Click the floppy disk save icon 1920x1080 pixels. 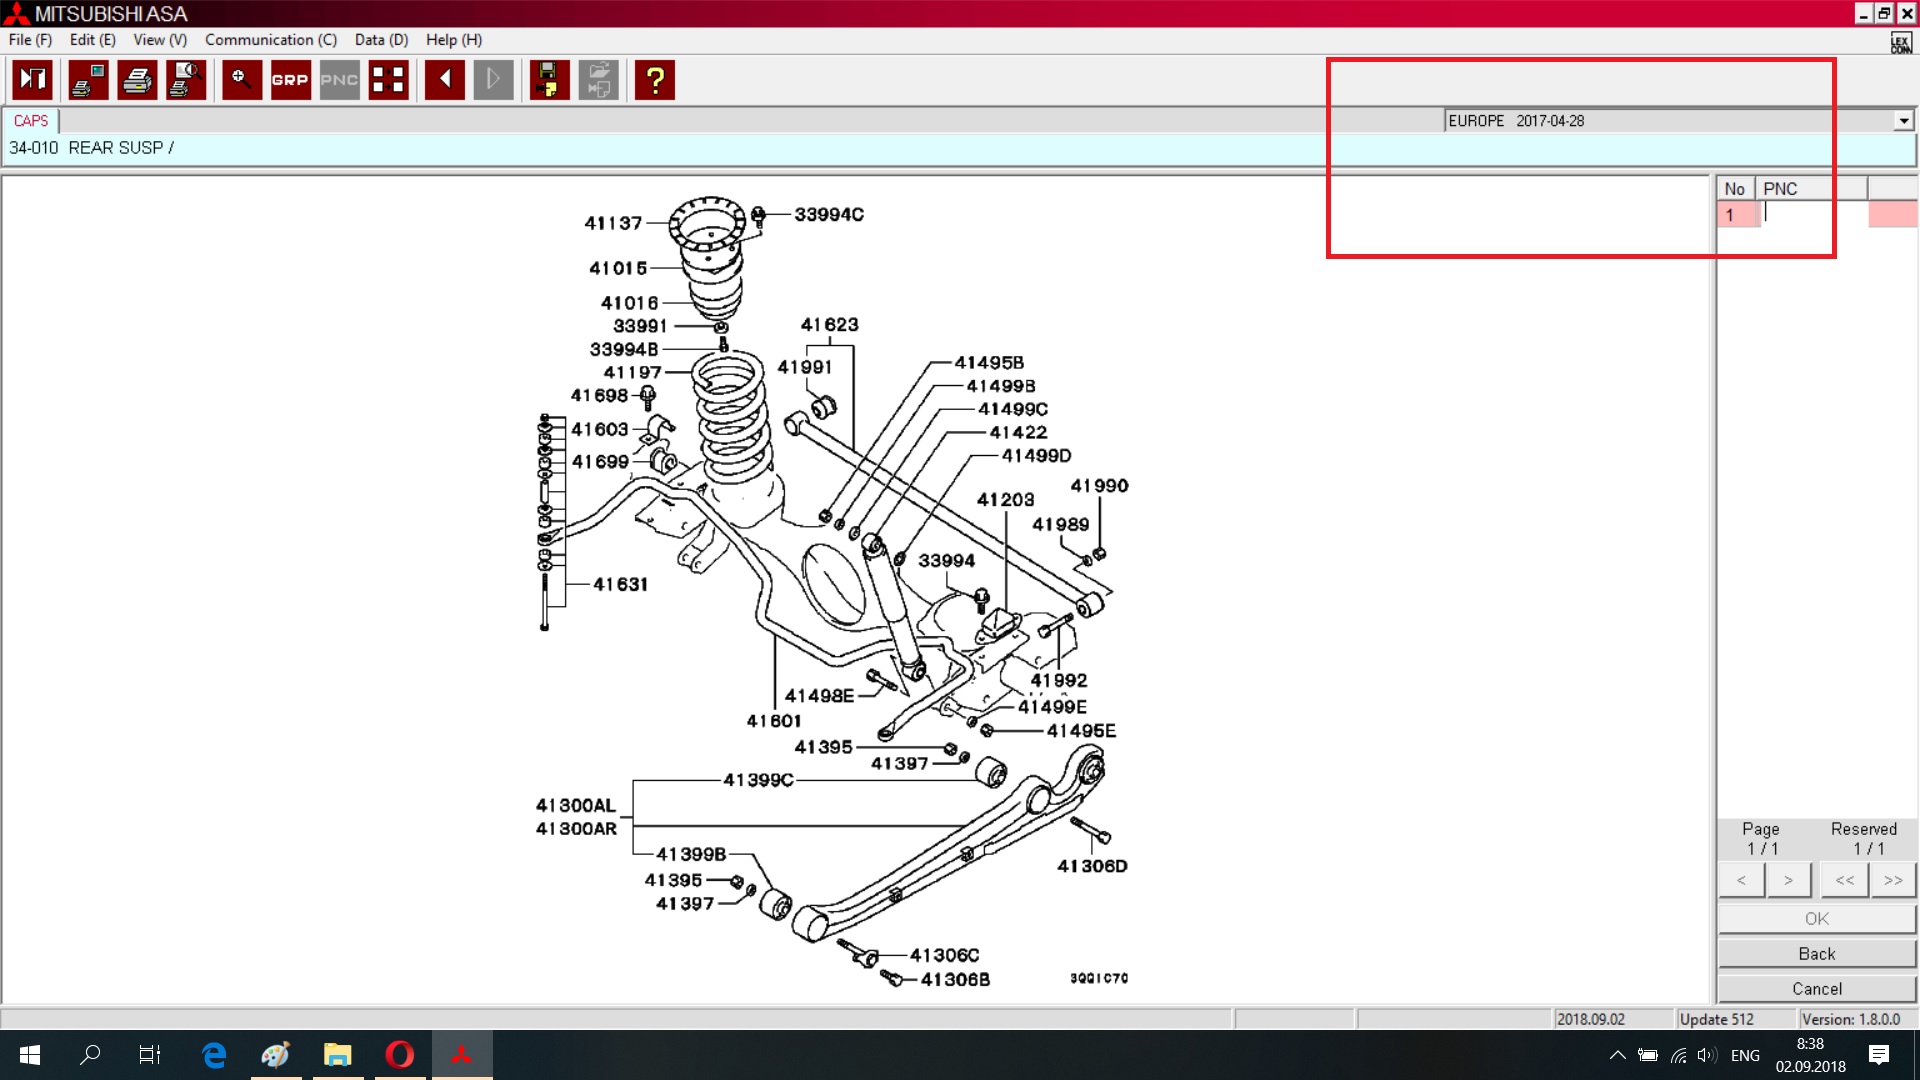click(548, 80)
